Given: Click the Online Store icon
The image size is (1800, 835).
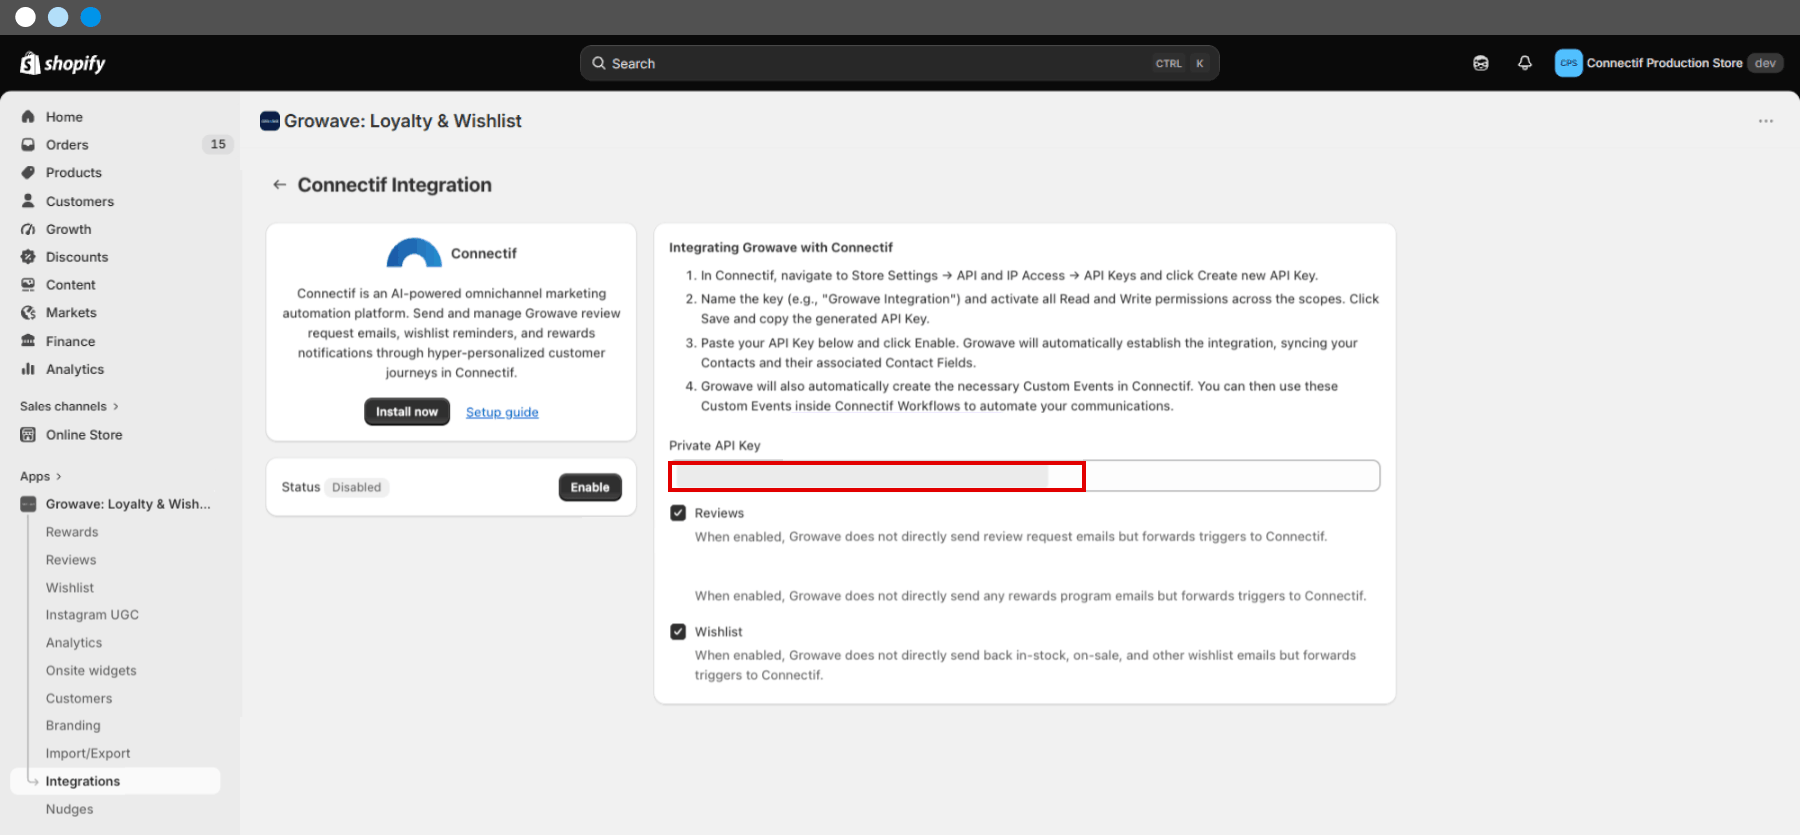Looking at the screenshot, I should tap(28, 435).
